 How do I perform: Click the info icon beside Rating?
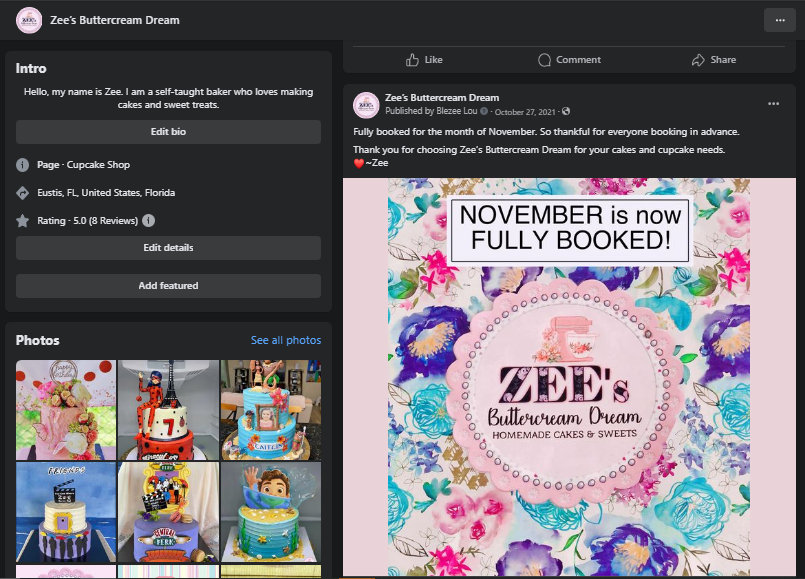point(148,221)
